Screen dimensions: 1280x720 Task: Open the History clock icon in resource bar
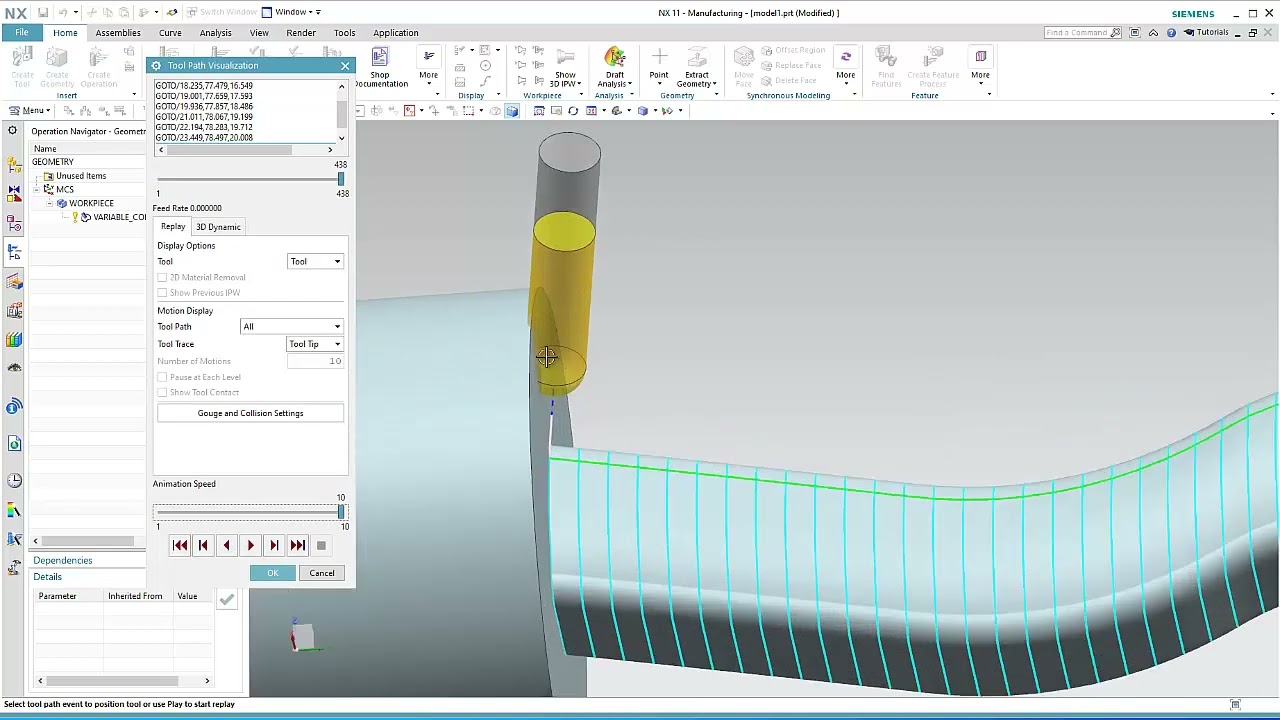[14, 481]
